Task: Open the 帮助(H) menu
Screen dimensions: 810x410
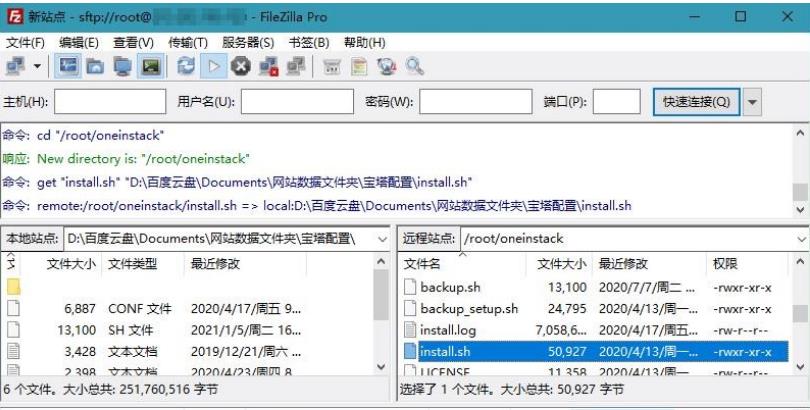Action: click(x=365, y=43)
